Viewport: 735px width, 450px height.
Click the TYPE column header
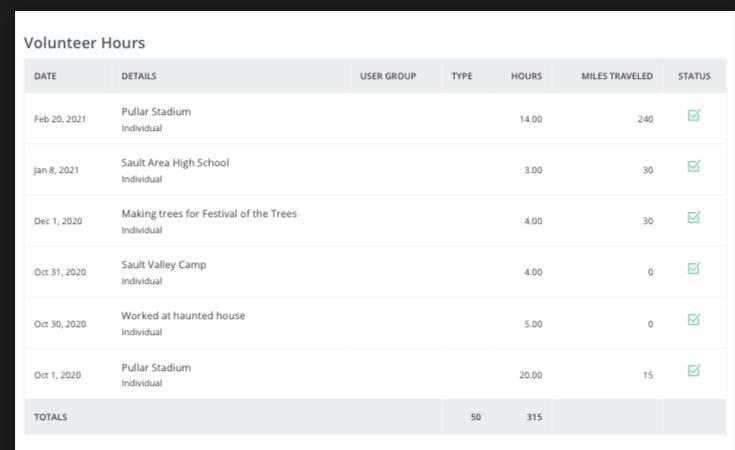462,76
